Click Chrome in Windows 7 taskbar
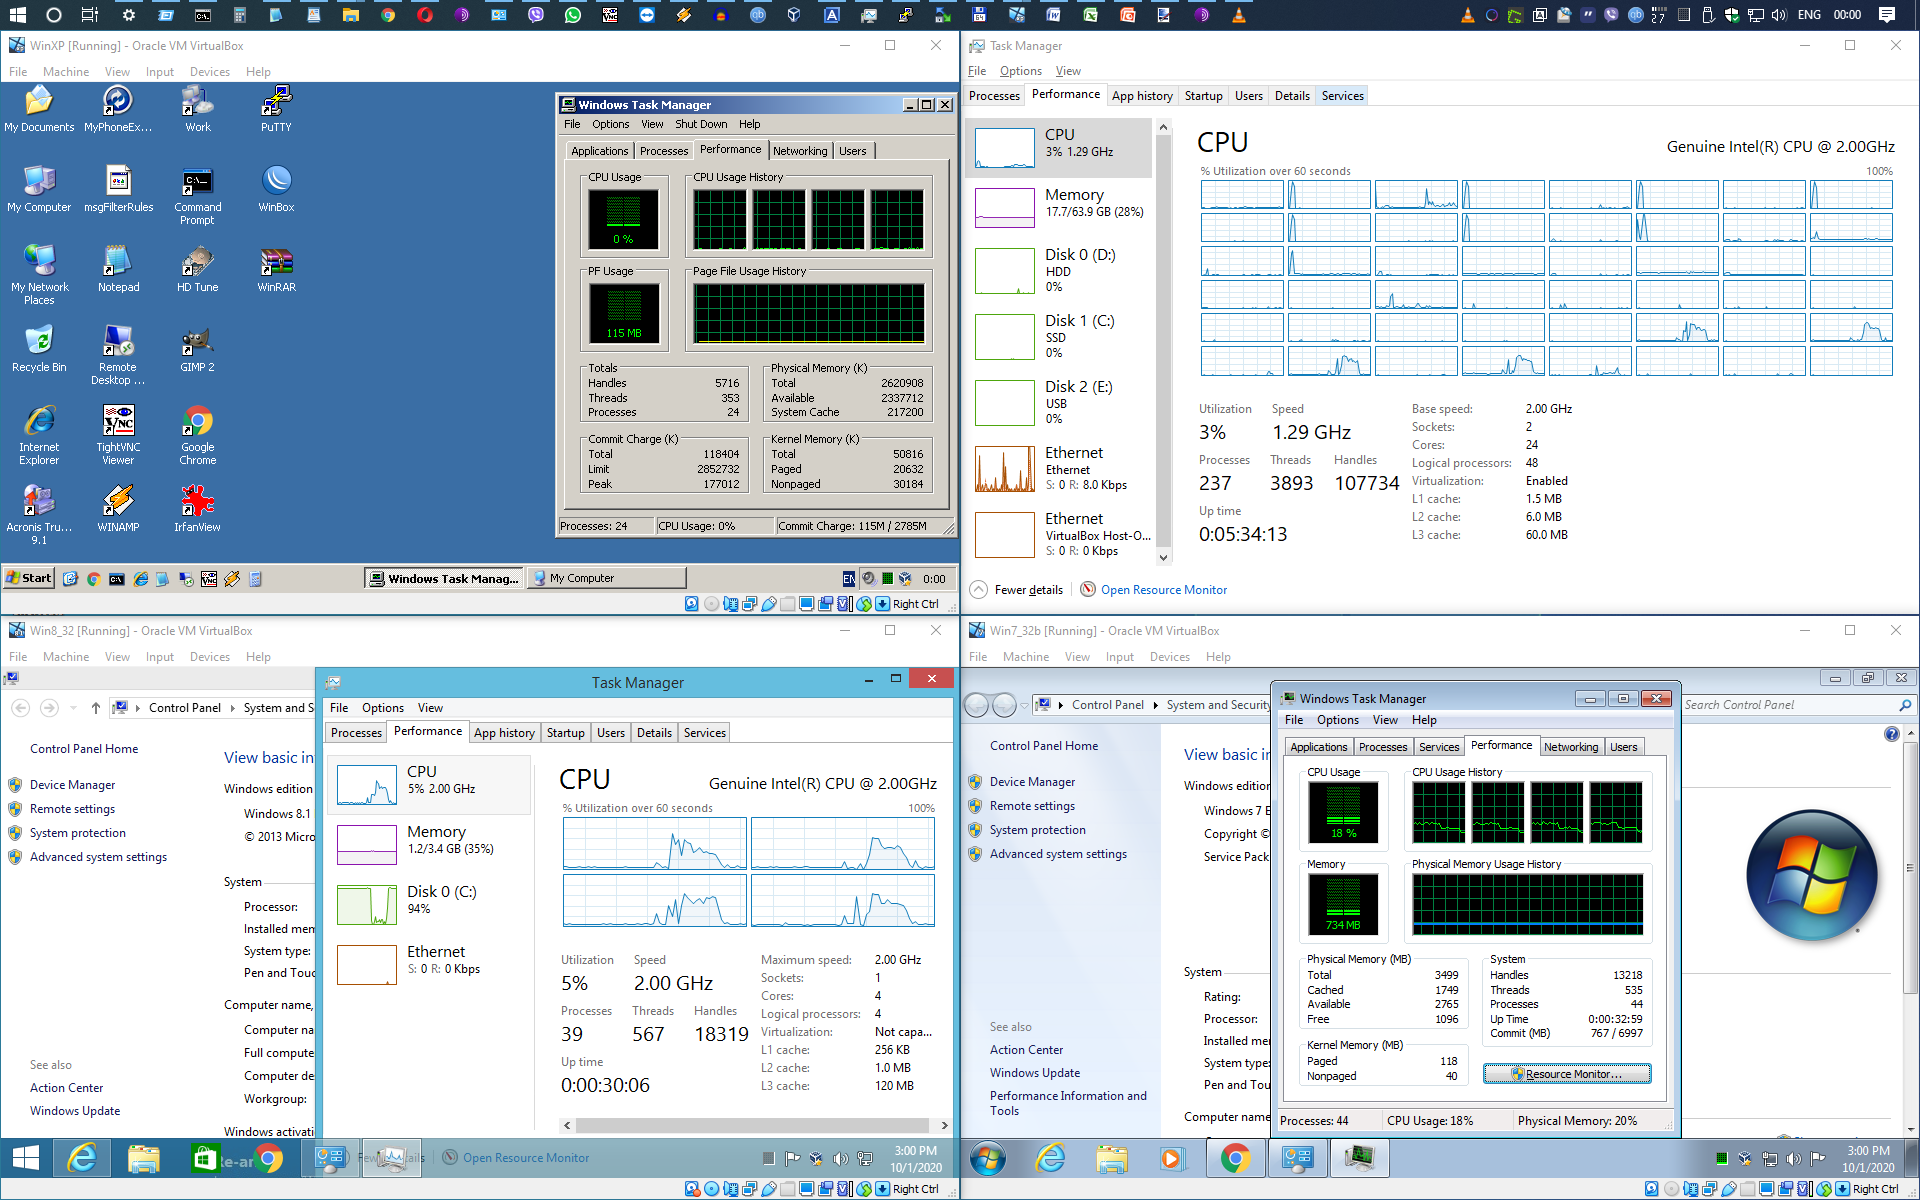1920x1200 pixels. point(1235,1158)
